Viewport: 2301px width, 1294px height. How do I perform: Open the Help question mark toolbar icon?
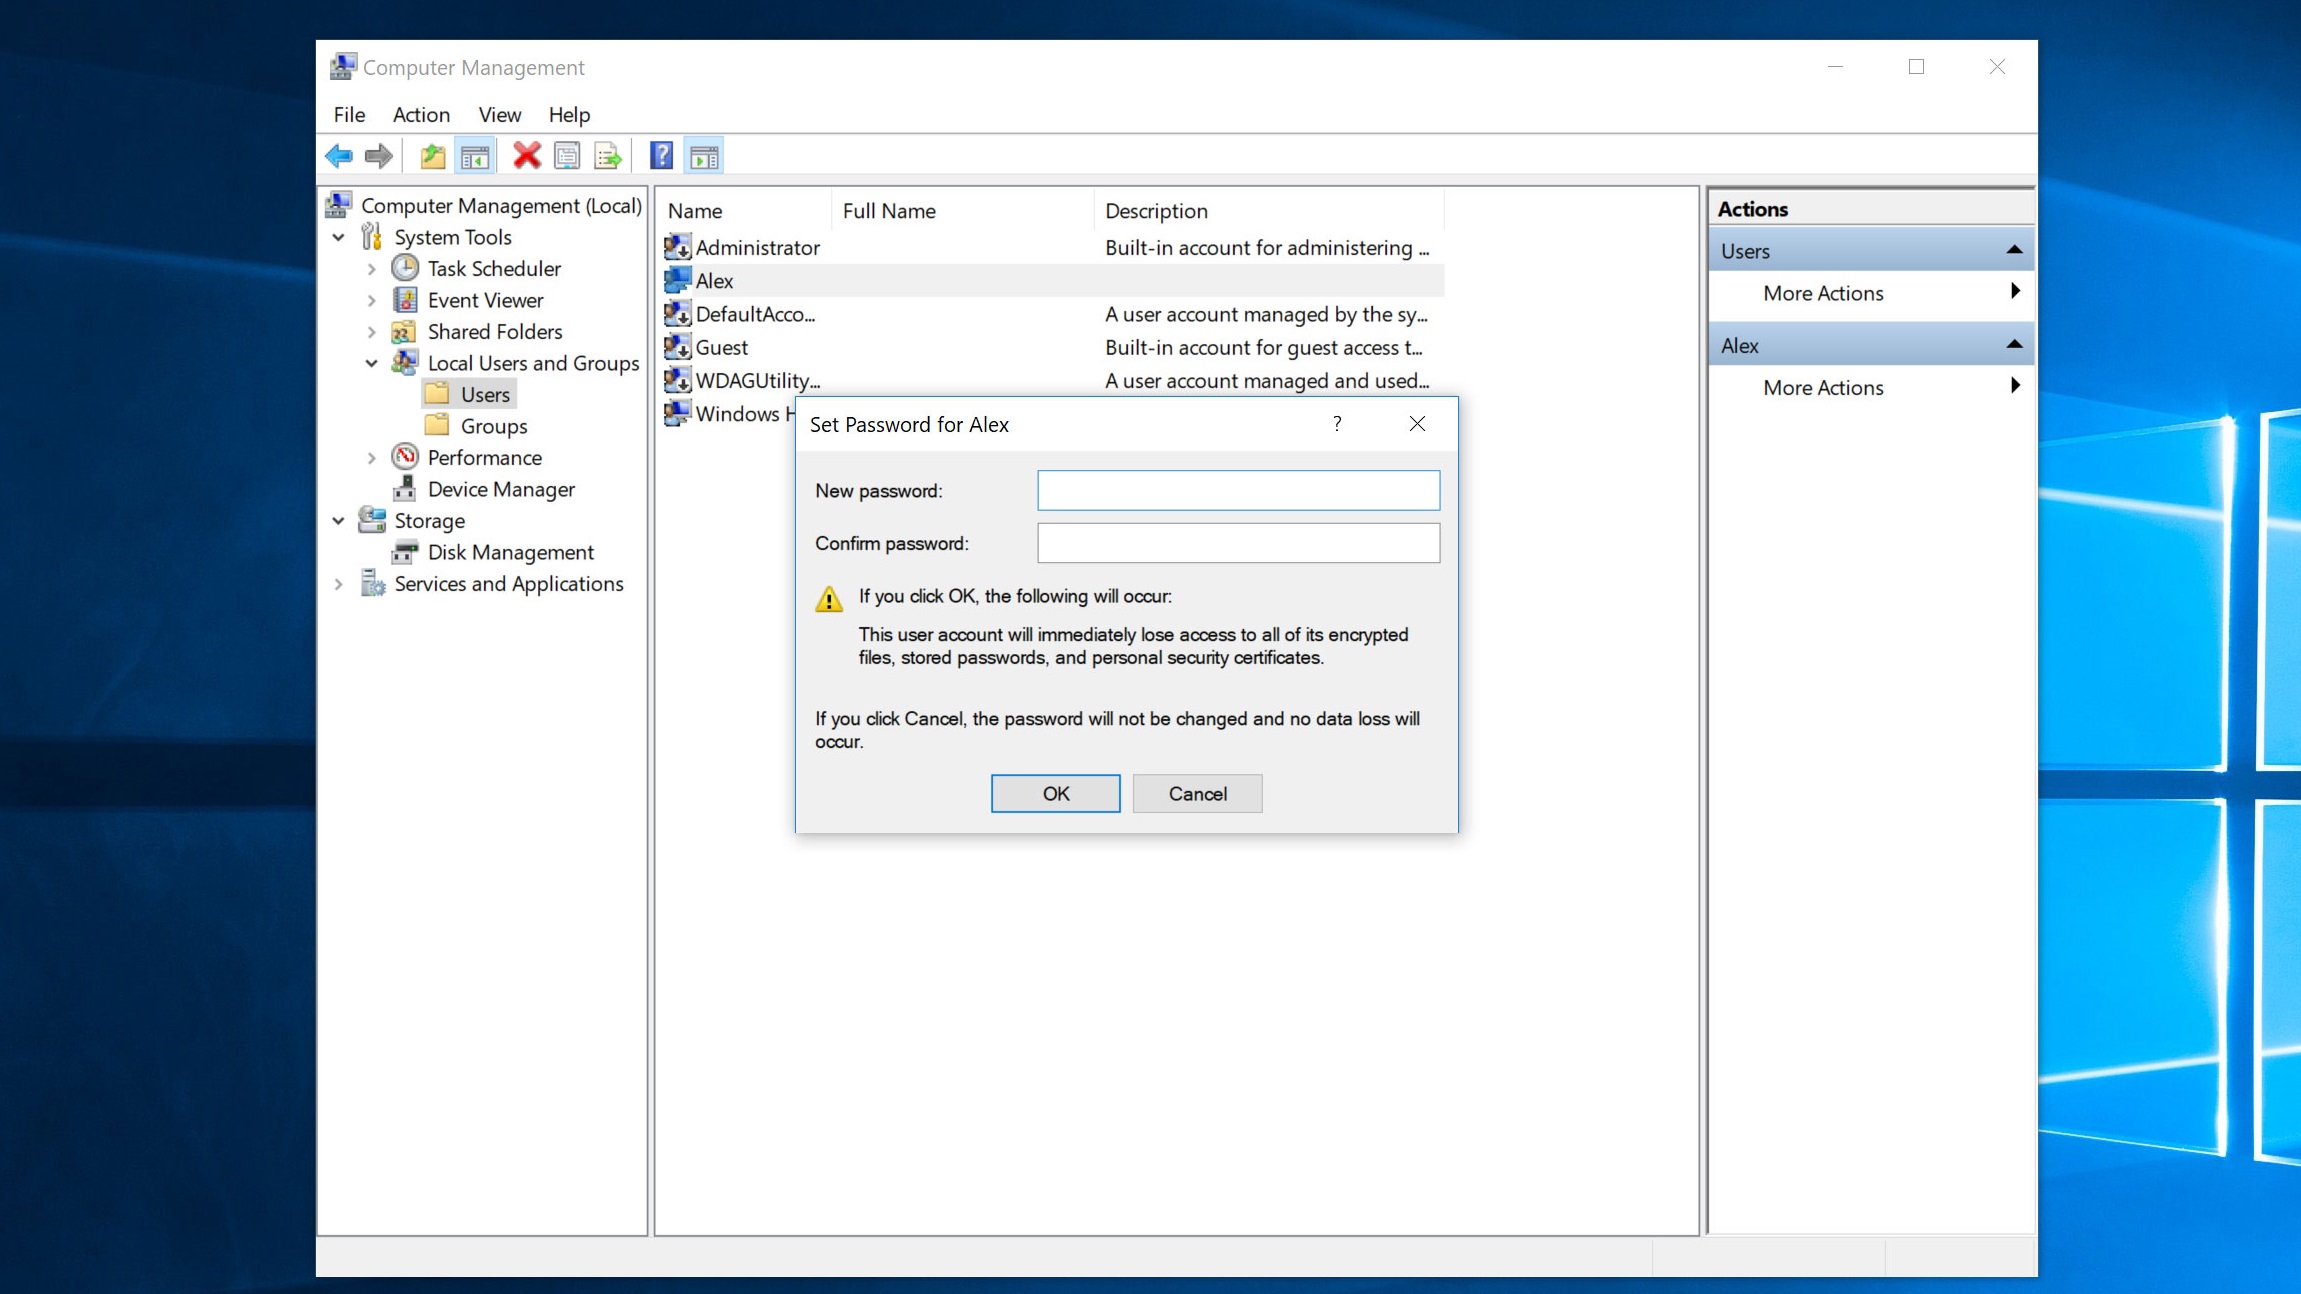[x=661, y=156]
